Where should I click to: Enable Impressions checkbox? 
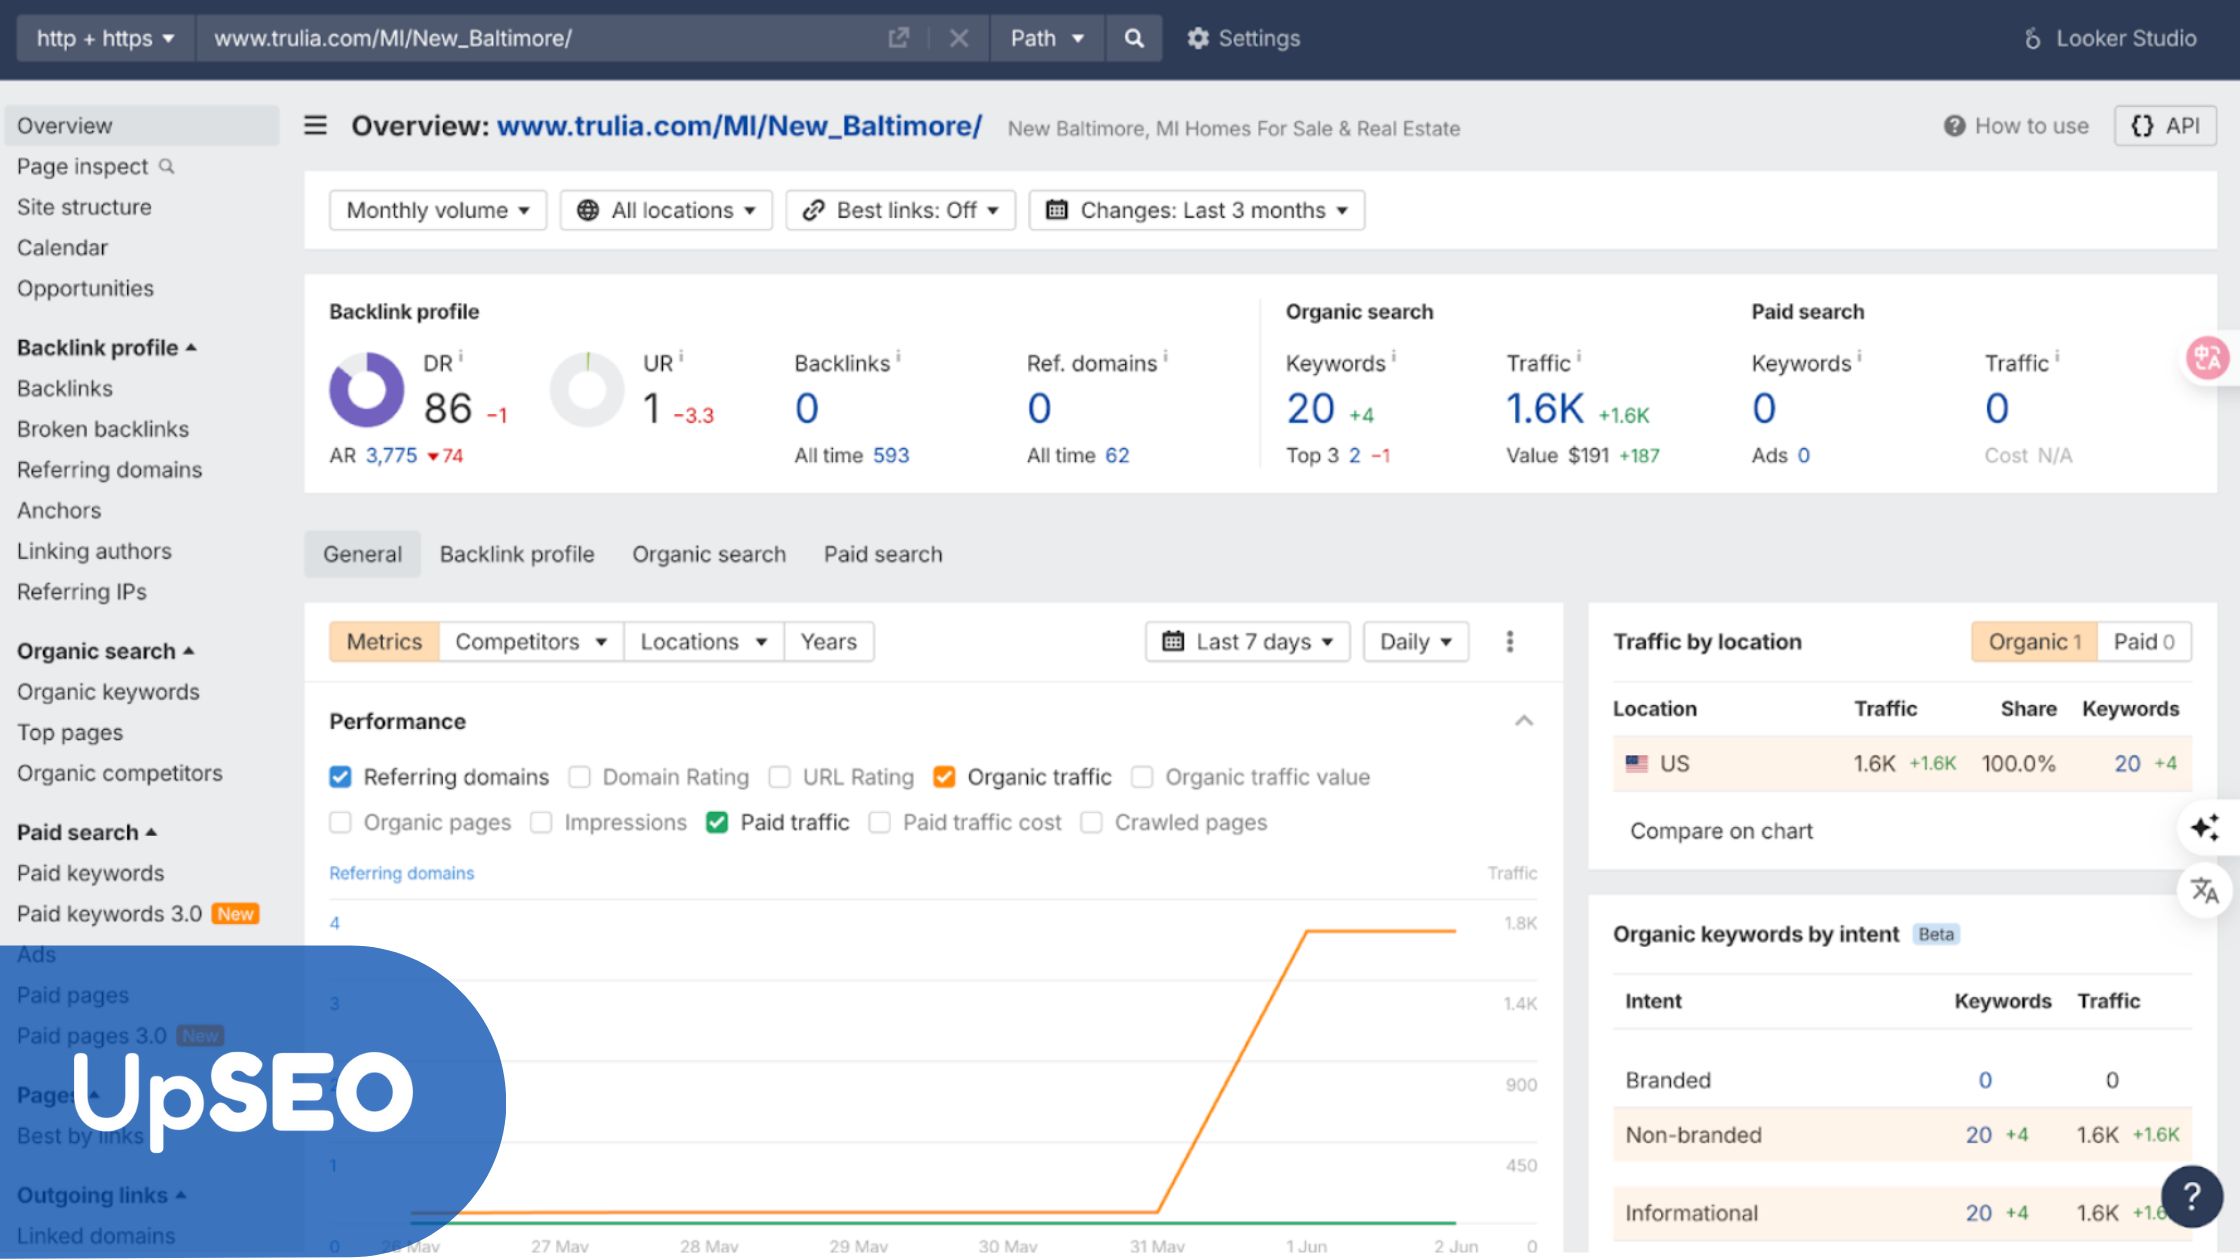tap(541, 822)
